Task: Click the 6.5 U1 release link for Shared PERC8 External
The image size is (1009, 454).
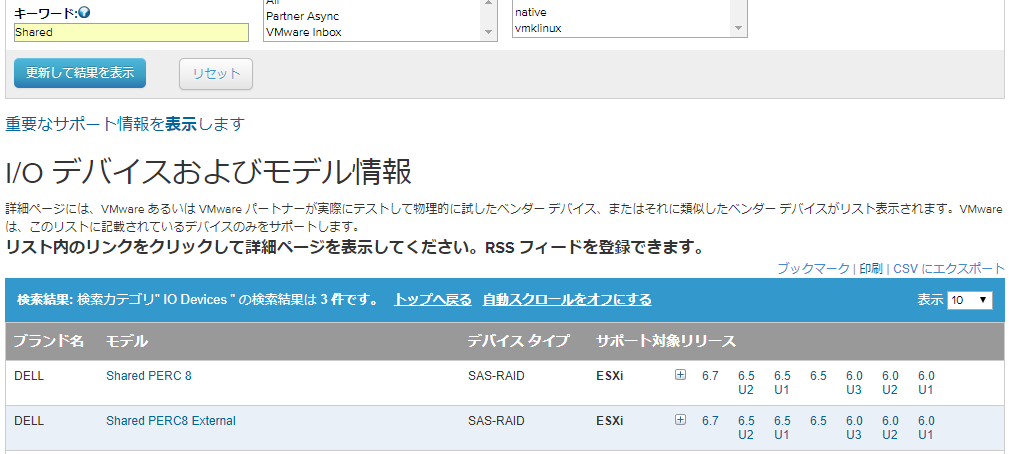Action: pos(782,428)
